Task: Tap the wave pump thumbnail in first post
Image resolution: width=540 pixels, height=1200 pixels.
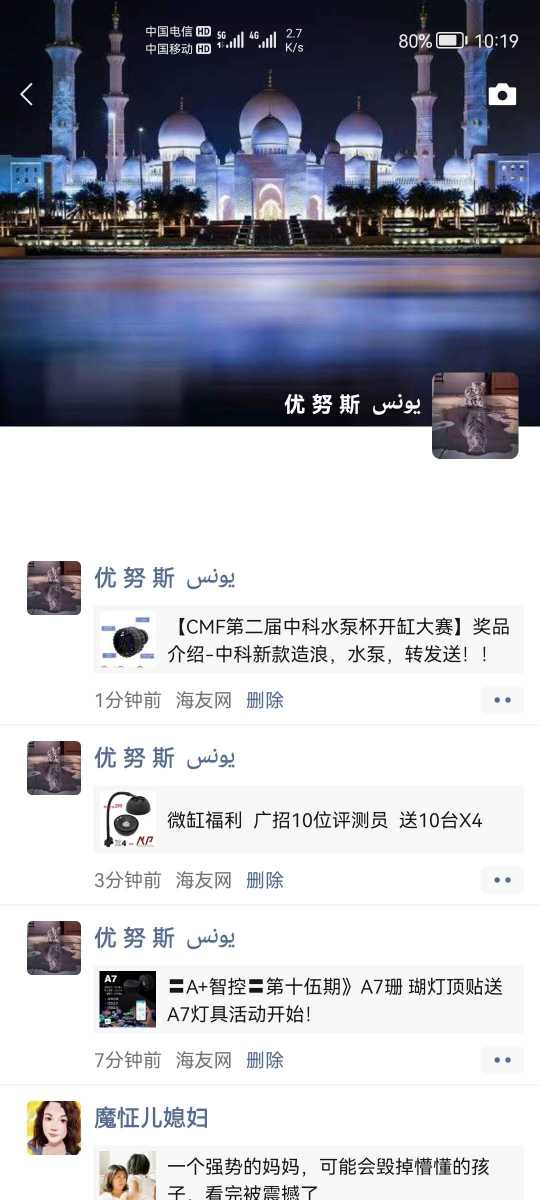Action: (128, 640)
